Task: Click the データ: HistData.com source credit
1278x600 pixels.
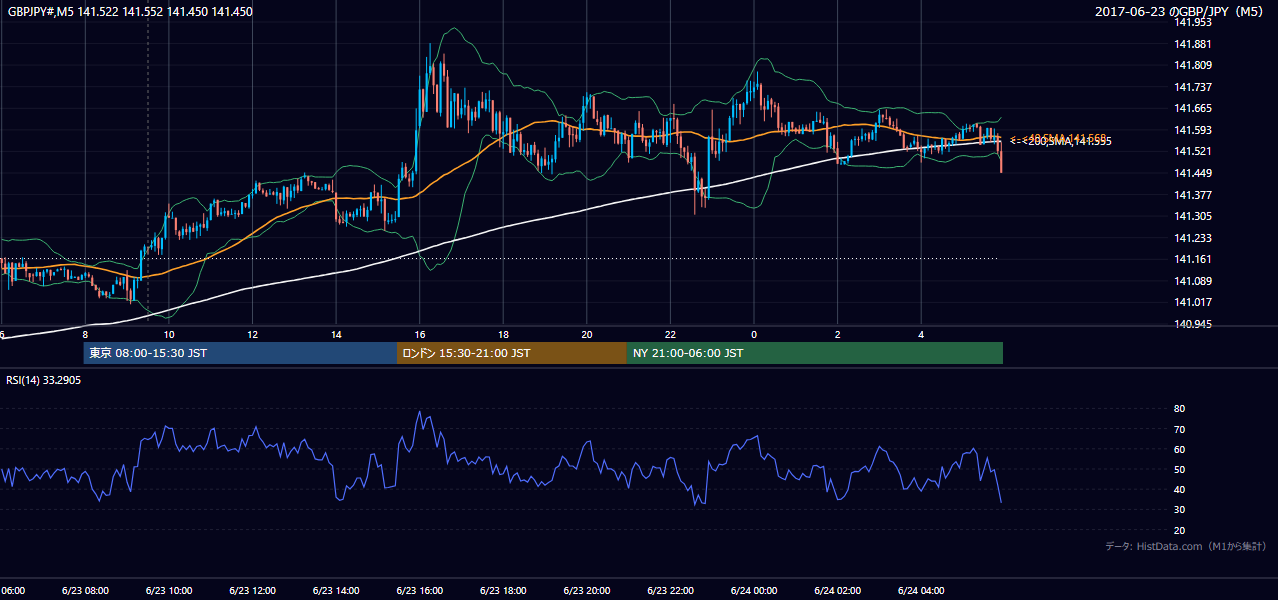Action: [1186, 546]
